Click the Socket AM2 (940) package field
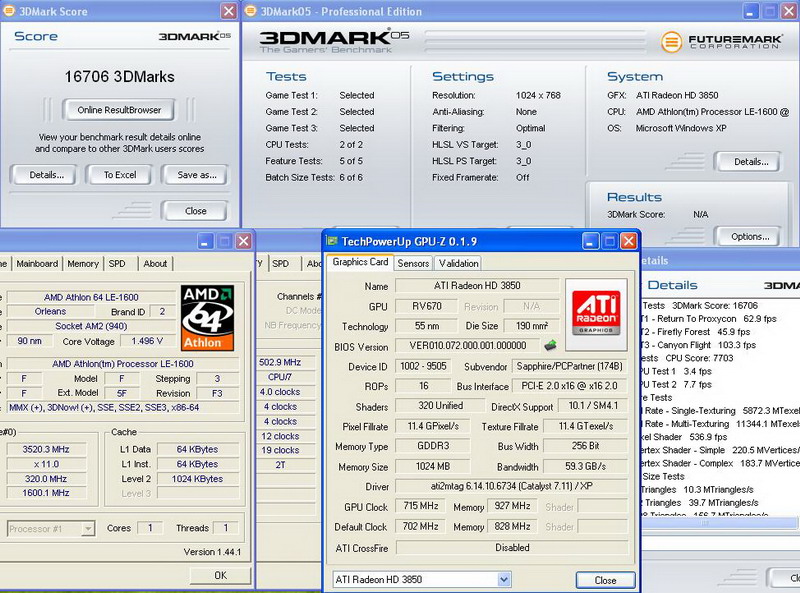The height and width of the screenshot is (593, 800). [91, 326]
